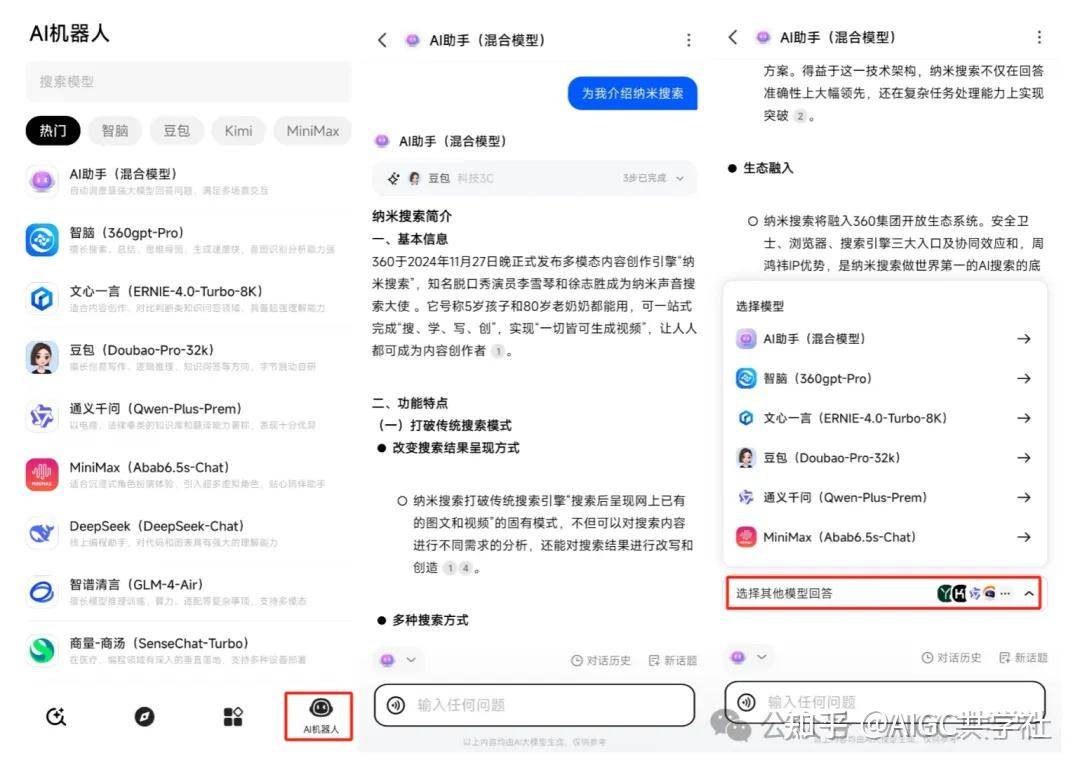Tap the AI search icon in bottom navigation

coord(56,716)
